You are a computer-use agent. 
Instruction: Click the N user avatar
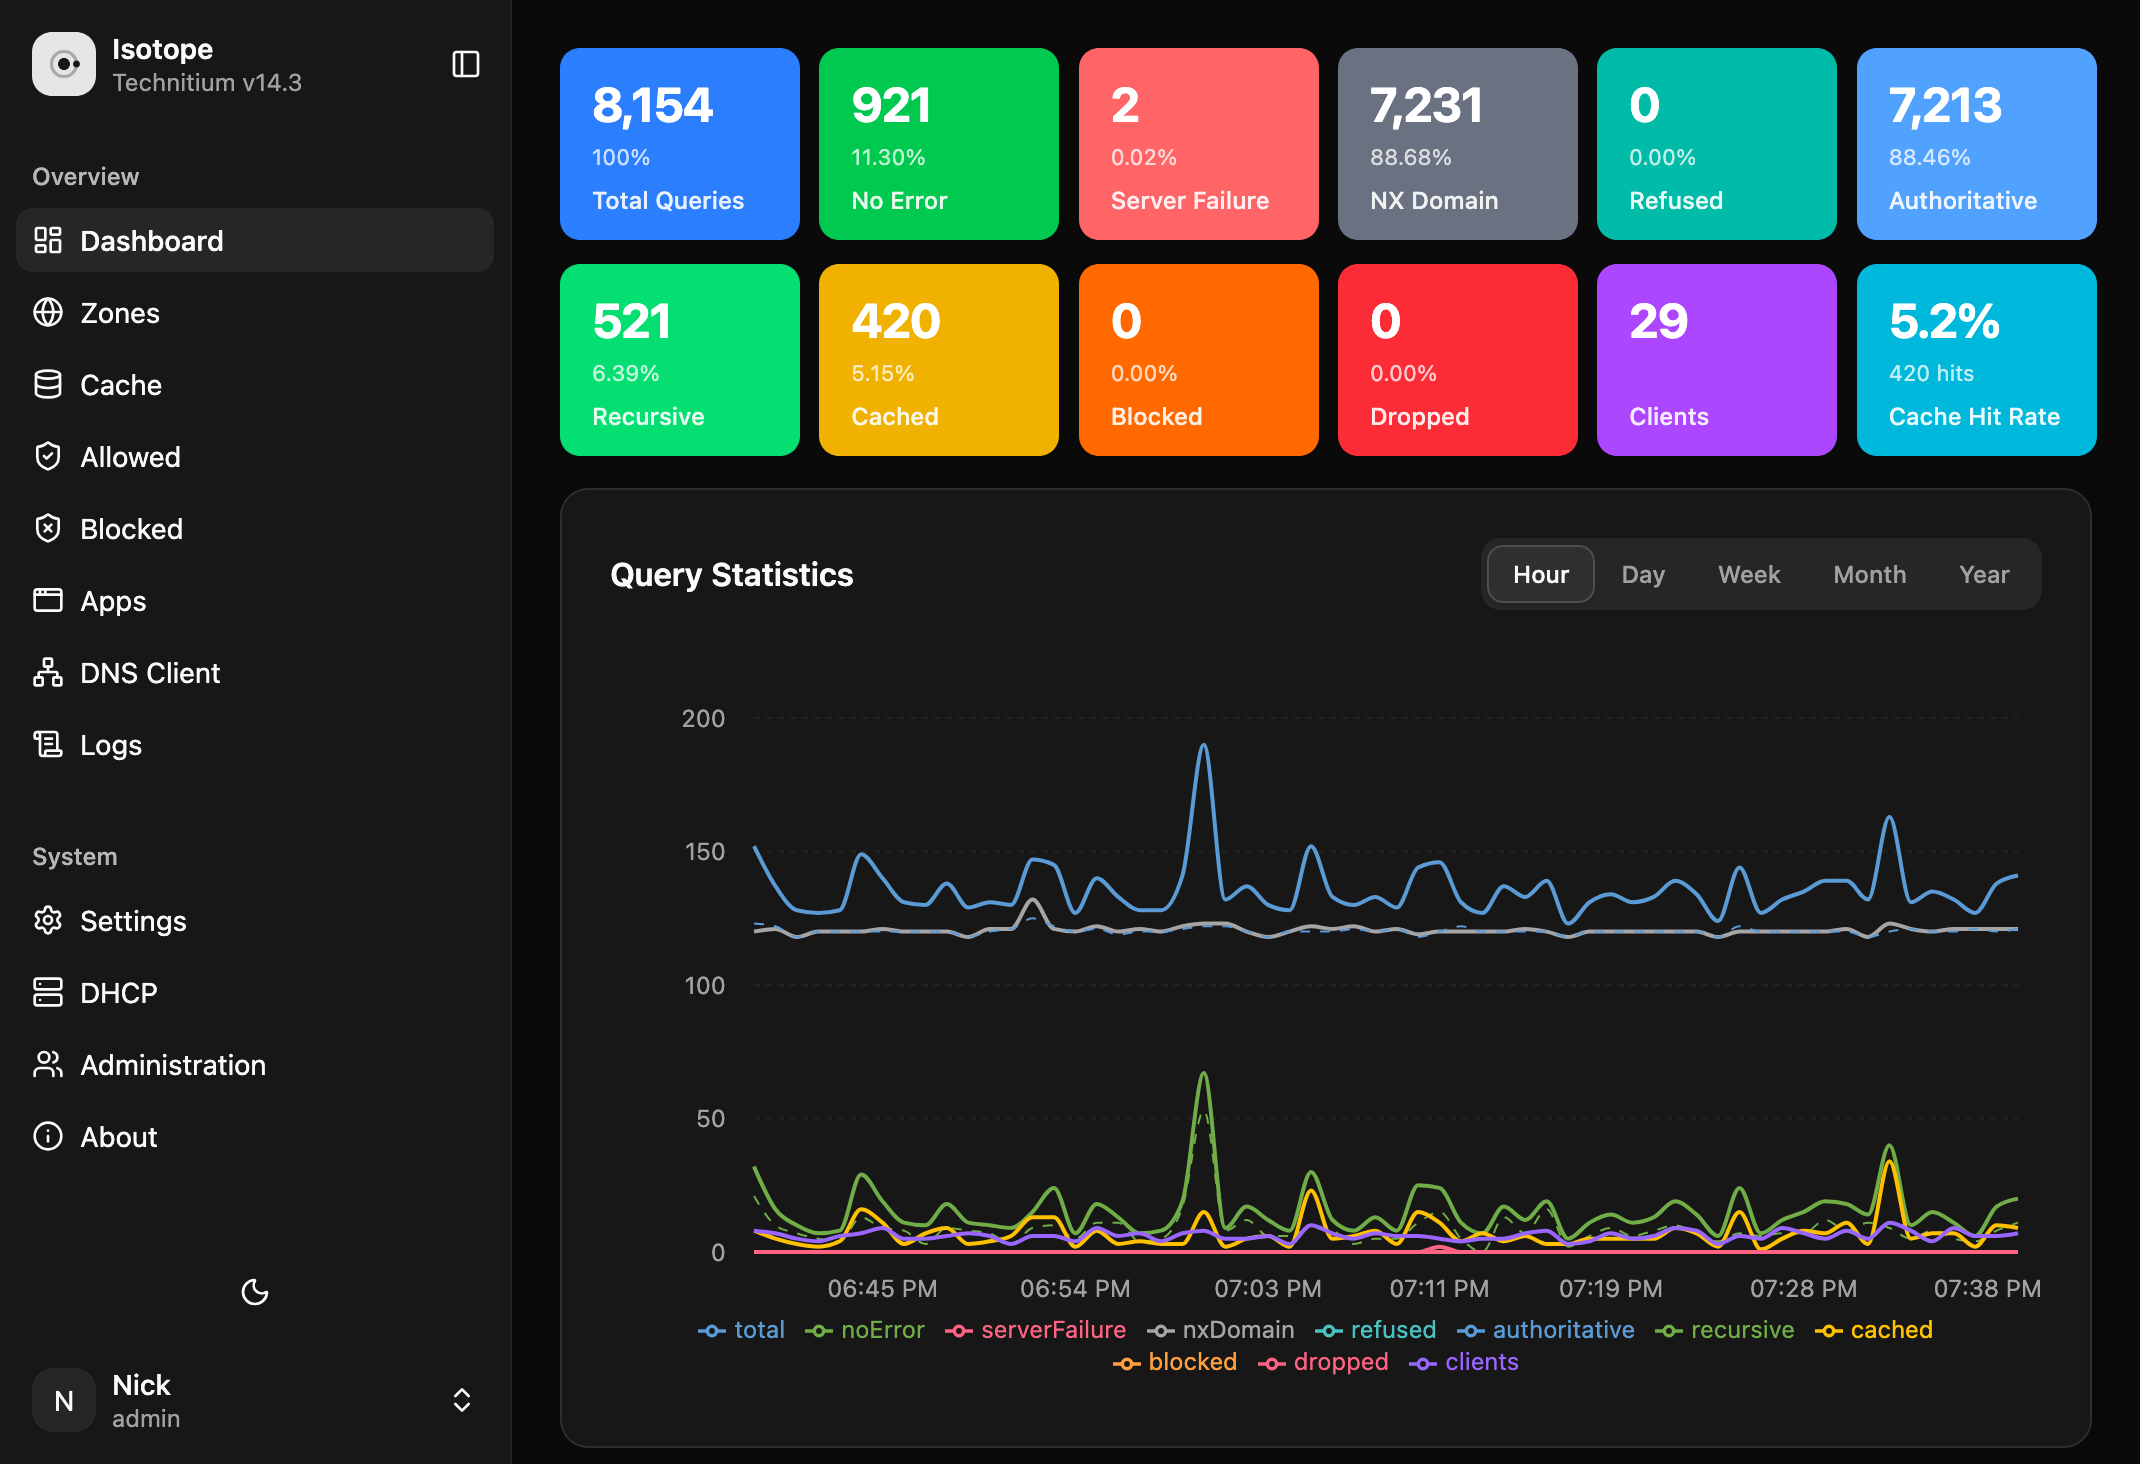(64, 1400)
